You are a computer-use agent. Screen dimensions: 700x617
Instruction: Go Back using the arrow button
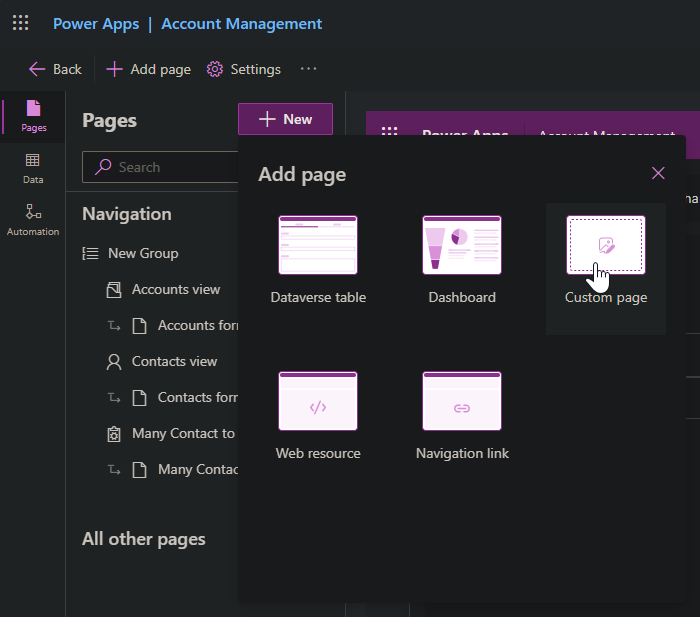(x=55, y=69)
